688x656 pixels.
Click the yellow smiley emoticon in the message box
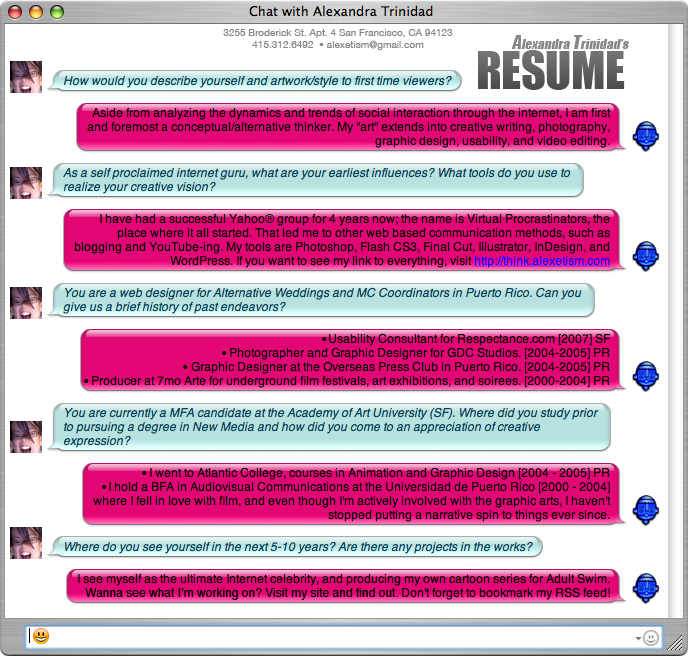pyautogui.click(x=41, y=636)
